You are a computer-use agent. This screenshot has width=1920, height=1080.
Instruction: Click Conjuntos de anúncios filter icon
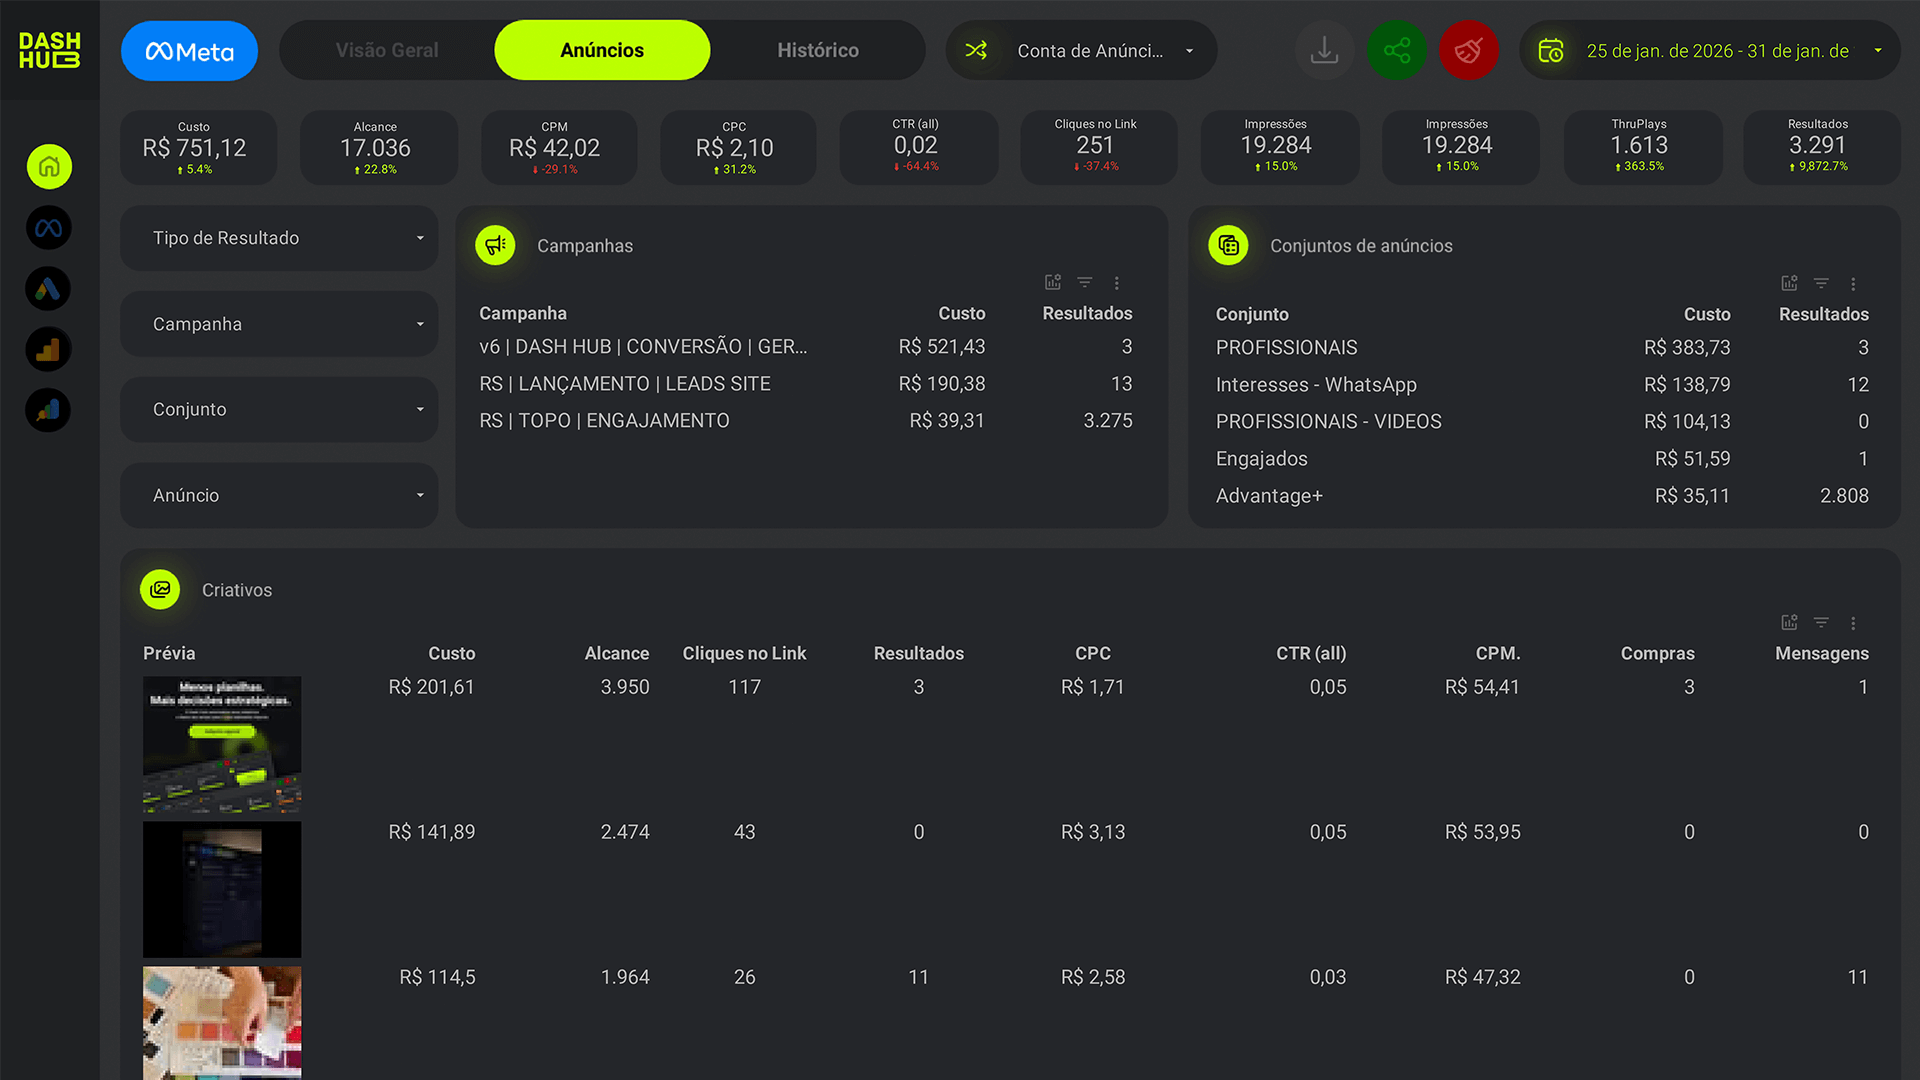pos(1821,284)
